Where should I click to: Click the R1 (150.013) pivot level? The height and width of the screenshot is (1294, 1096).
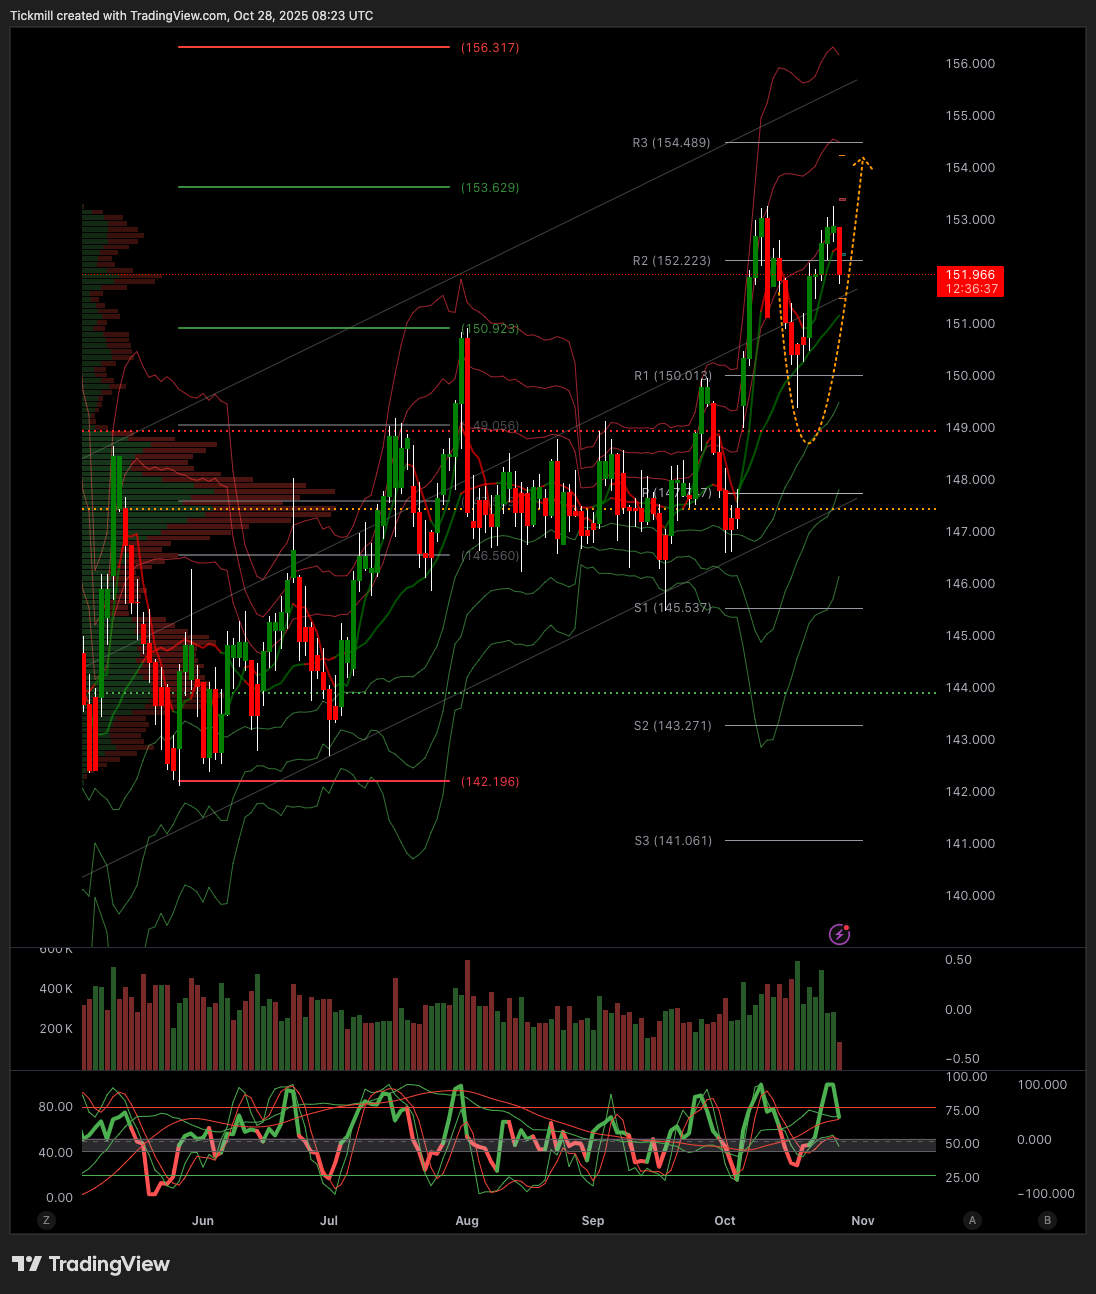tap(672, 376)
